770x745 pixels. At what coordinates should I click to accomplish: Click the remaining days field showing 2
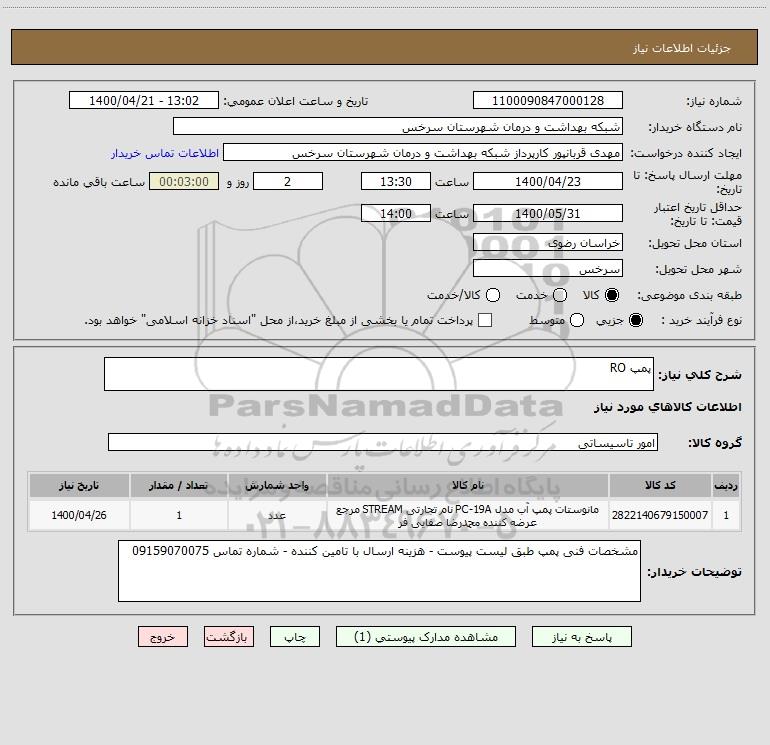(x=288, y=181)
